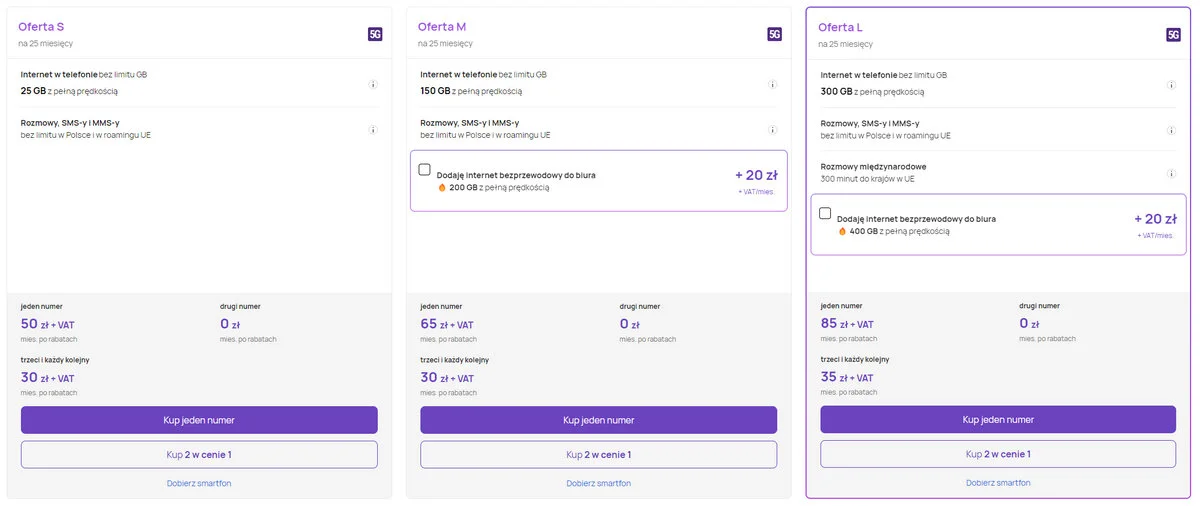
Task: Click the 85 zł + VAT price
Action: (847, 324)
